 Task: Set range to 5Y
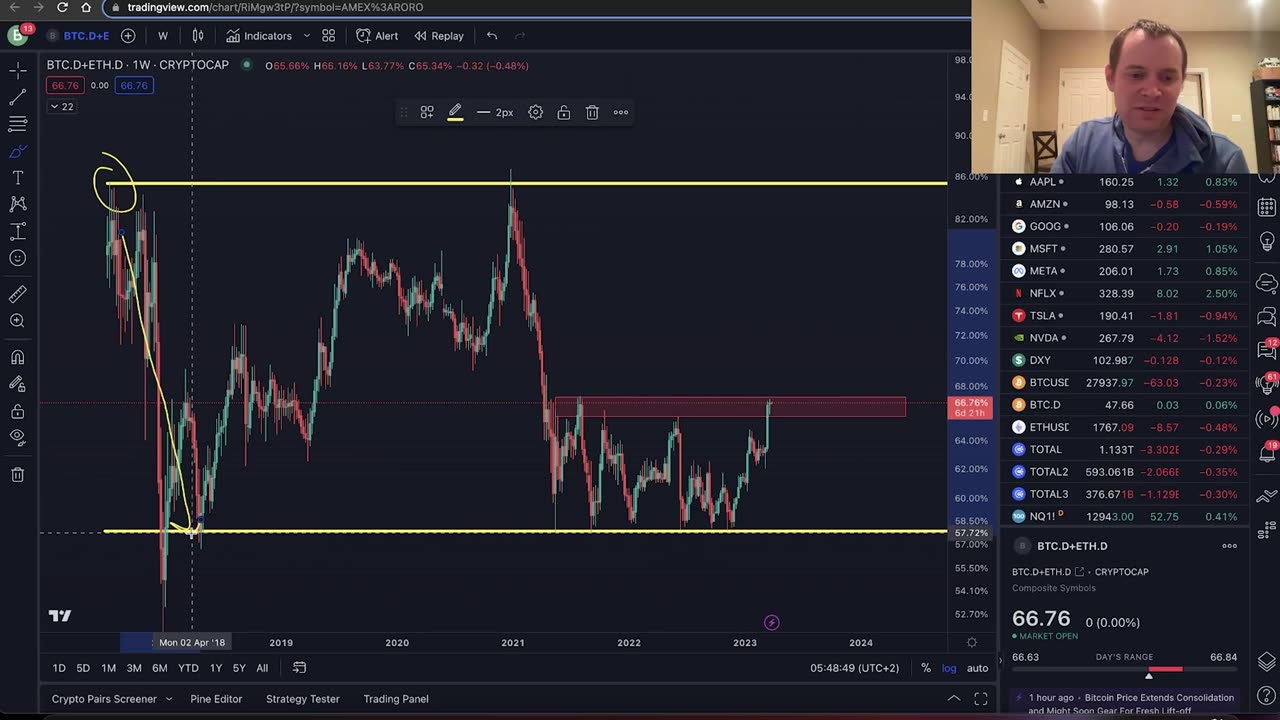pos(239,668)
